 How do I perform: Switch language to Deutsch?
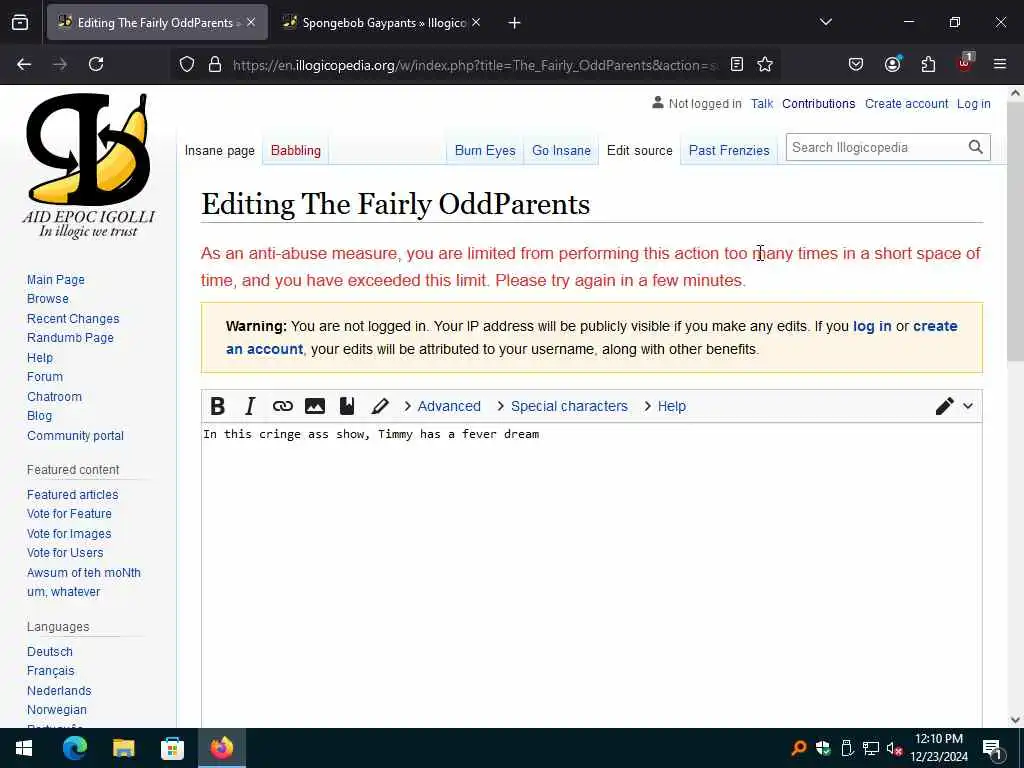tap(50, 652)
